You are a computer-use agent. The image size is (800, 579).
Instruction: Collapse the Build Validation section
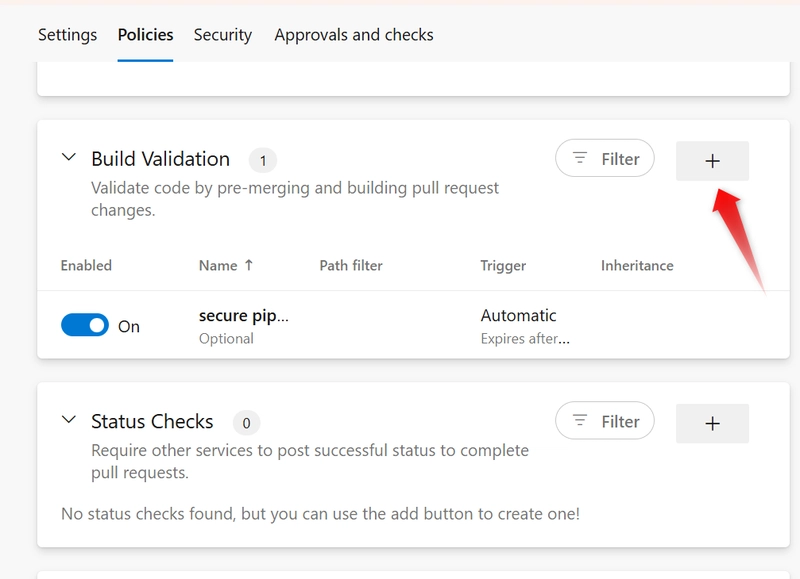69,157
